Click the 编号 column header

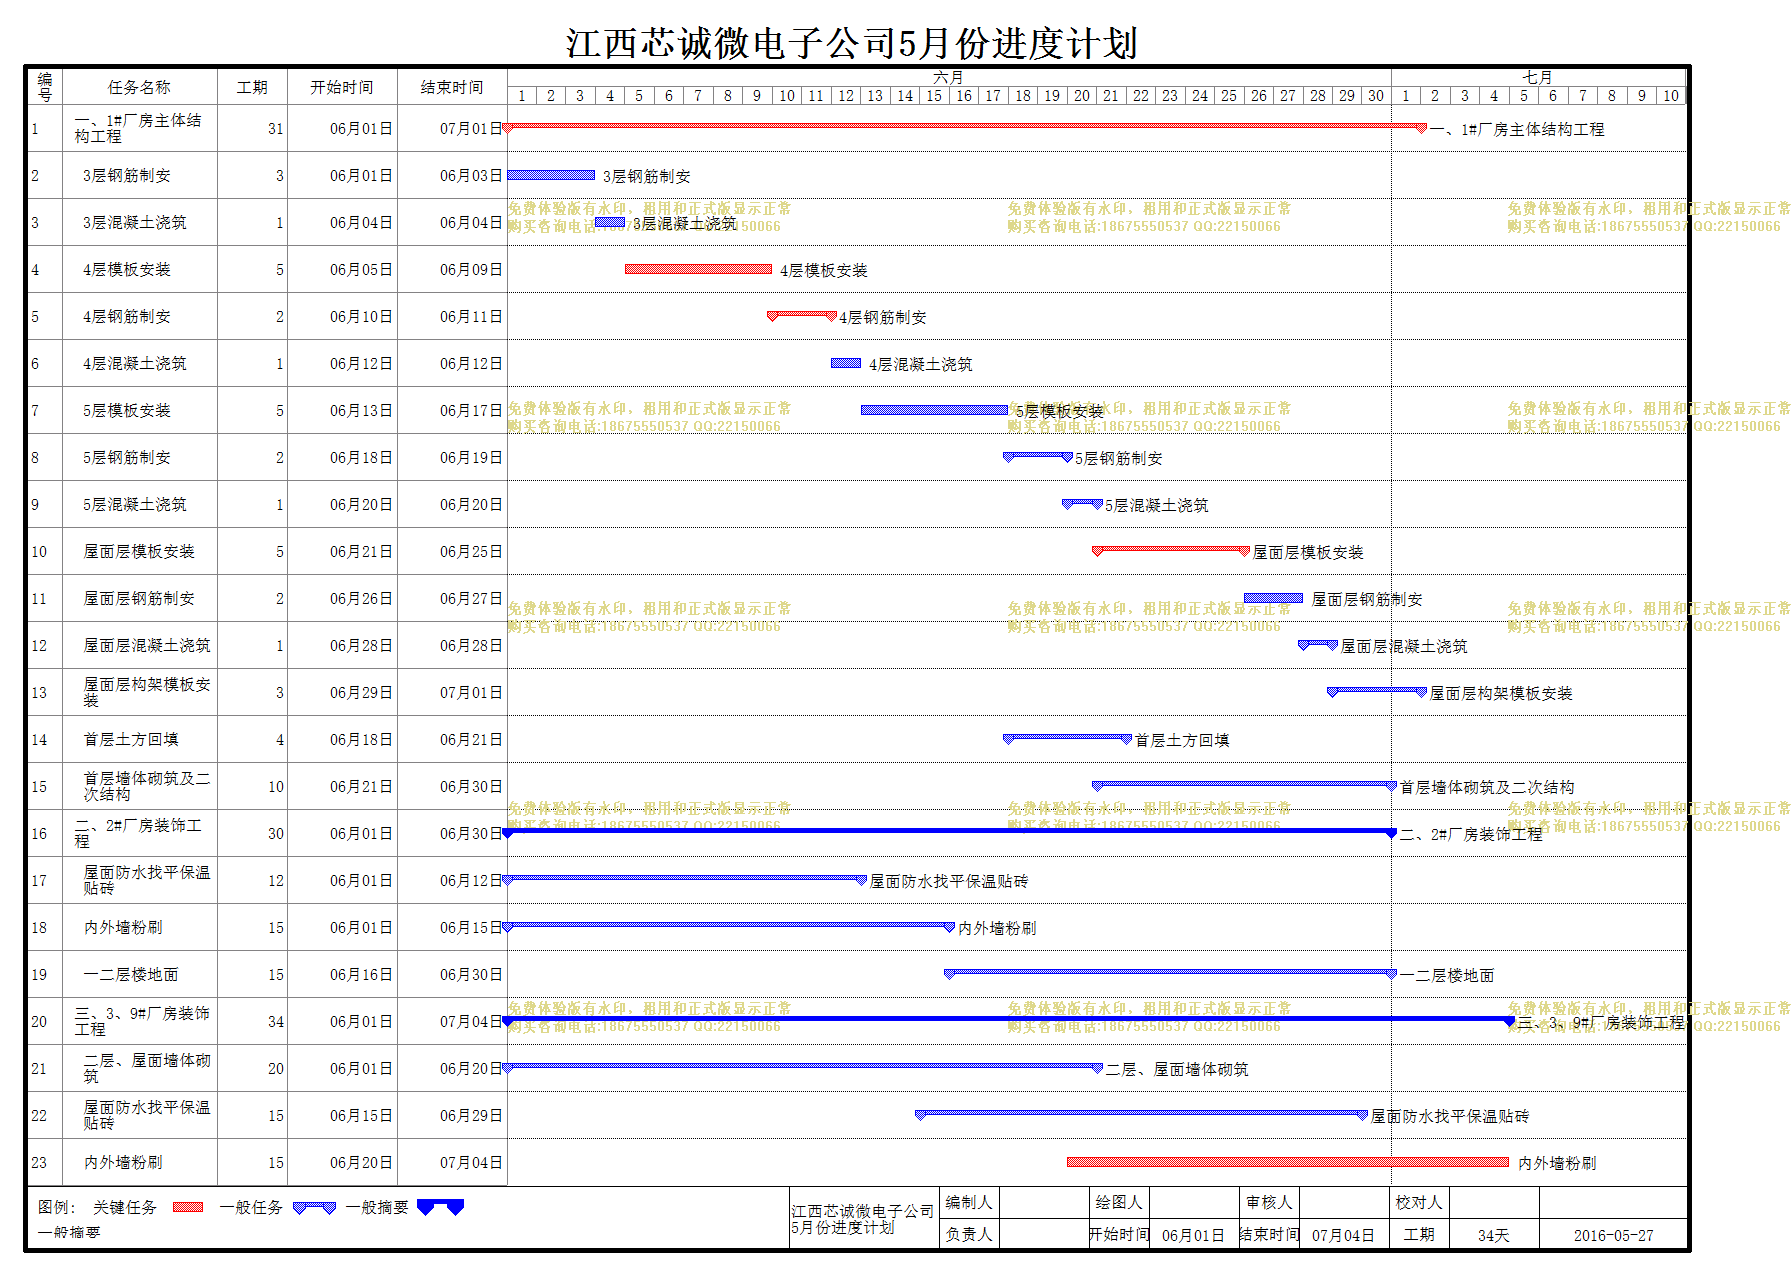coord(45,87)
